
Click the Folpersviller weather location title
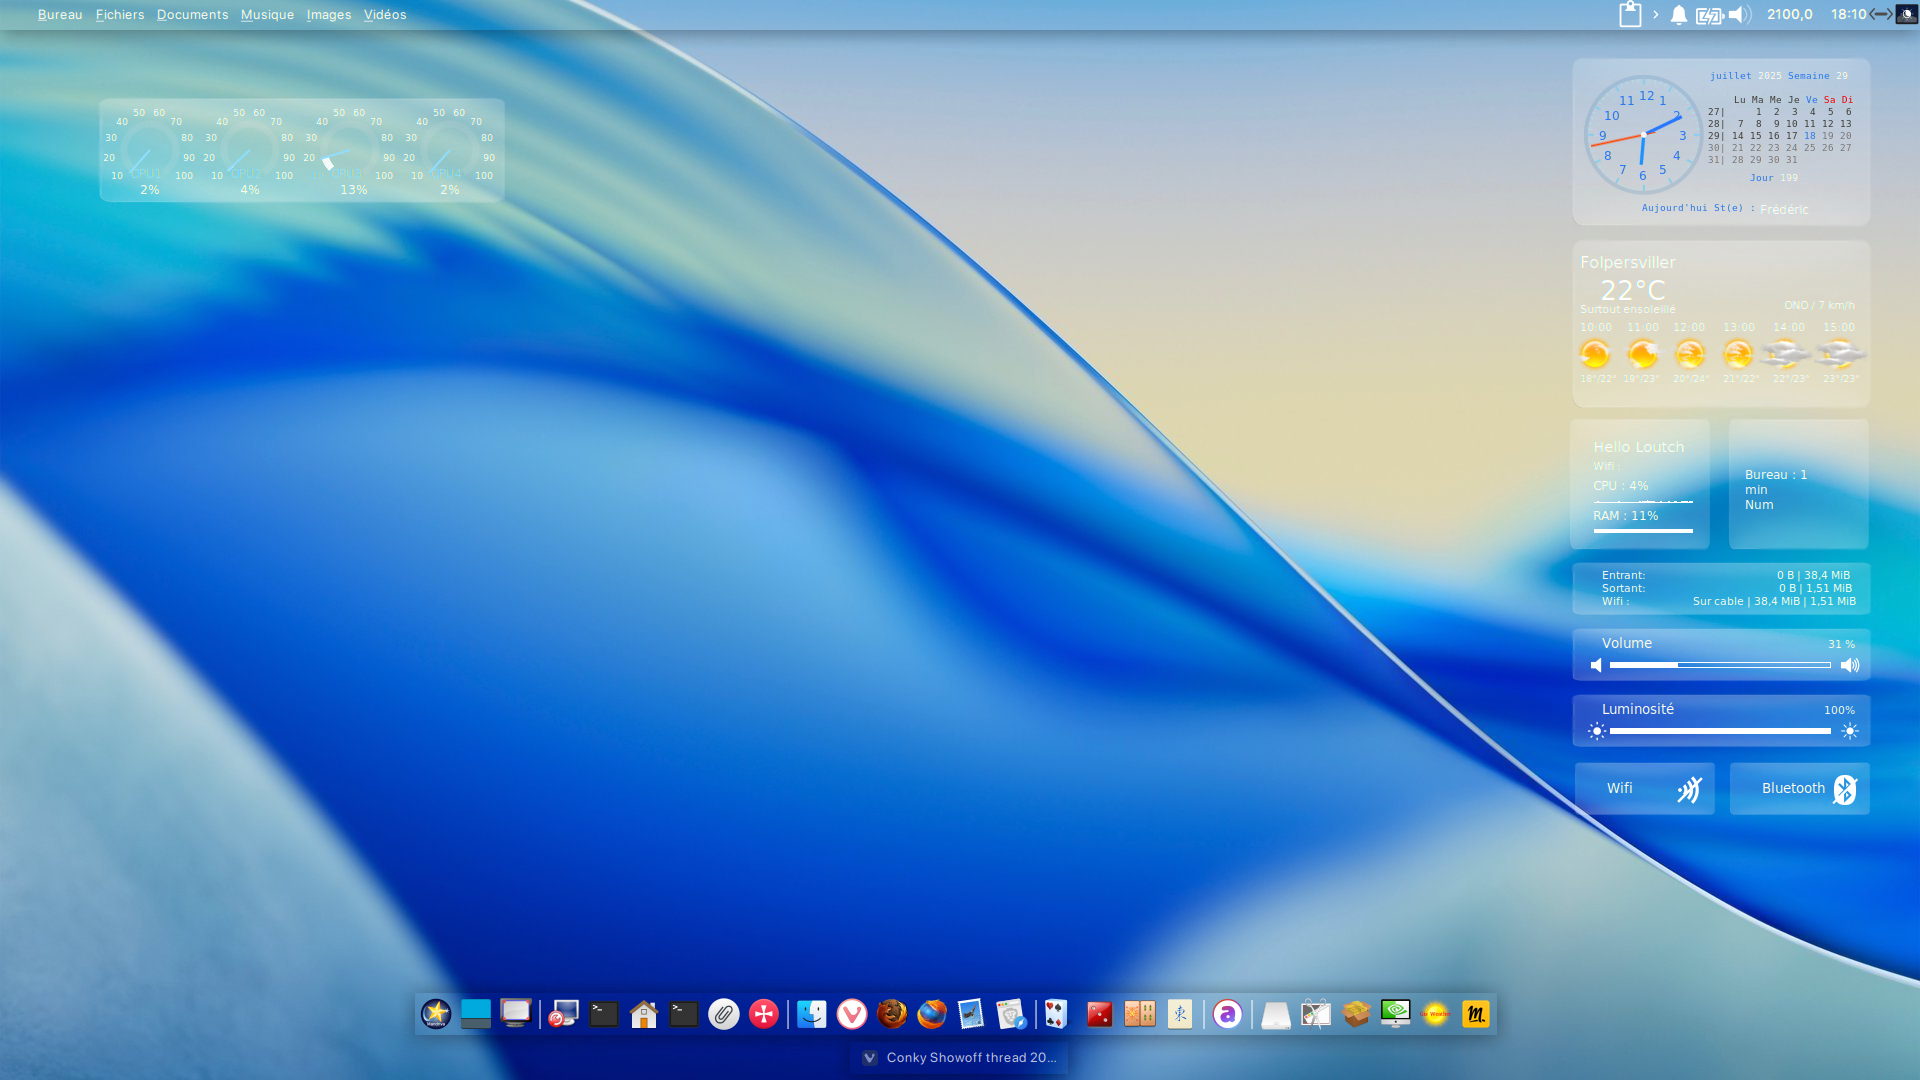click(1628, 262)
